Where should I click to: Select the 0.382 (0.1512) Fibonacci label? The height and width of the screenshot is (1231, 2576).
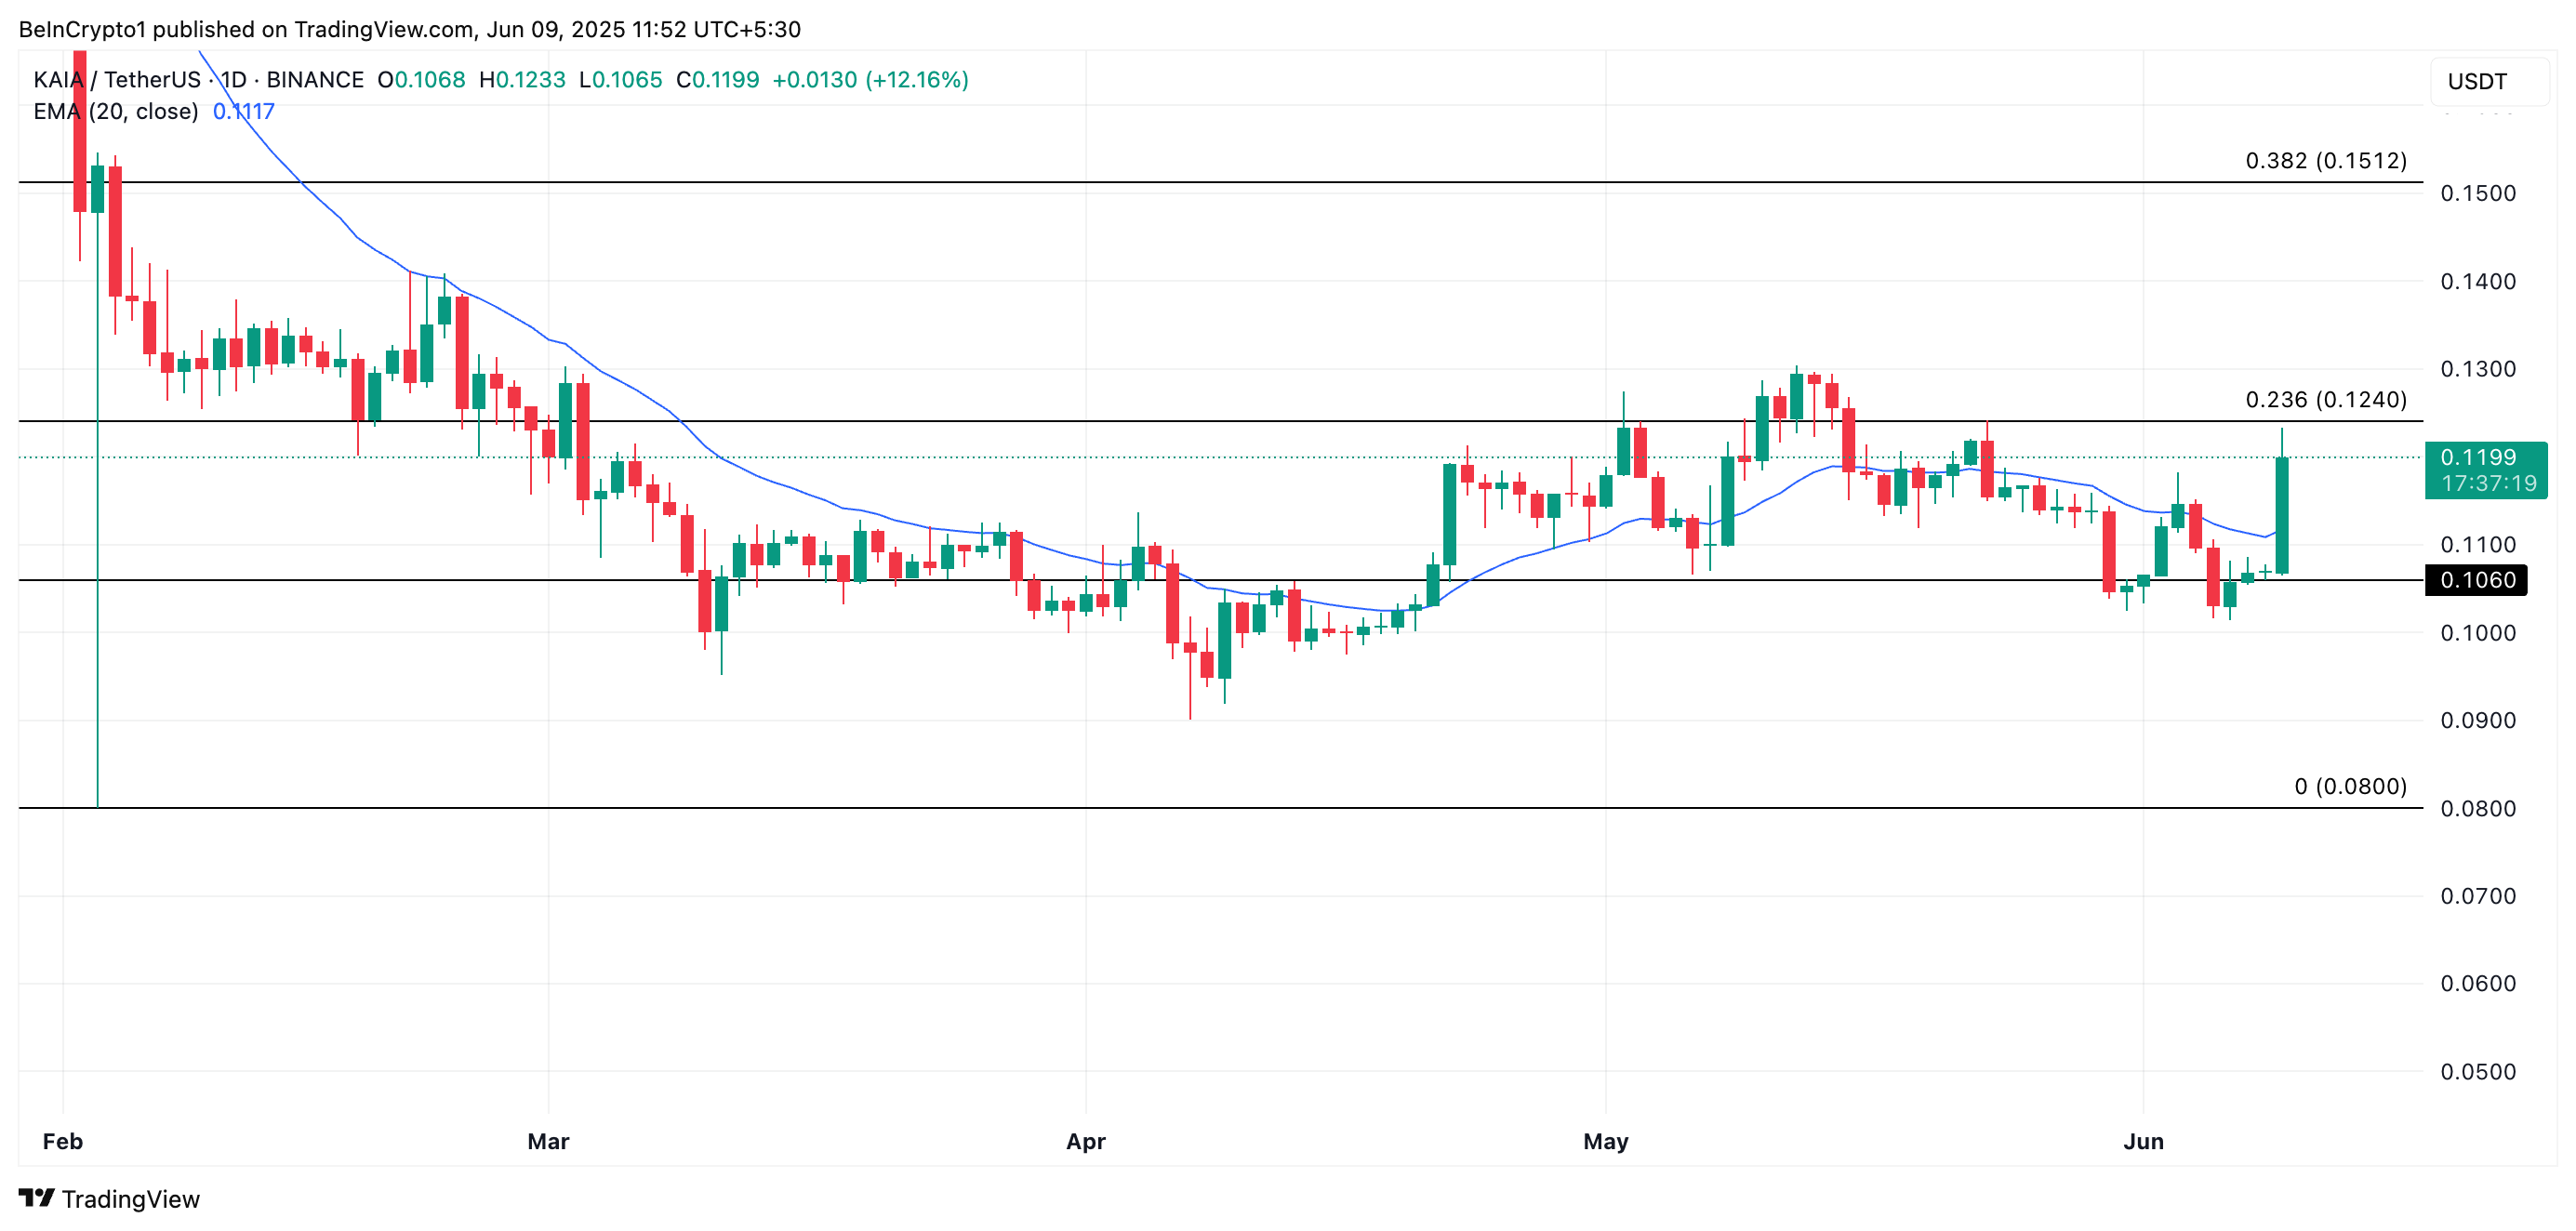coord(2325,160)
